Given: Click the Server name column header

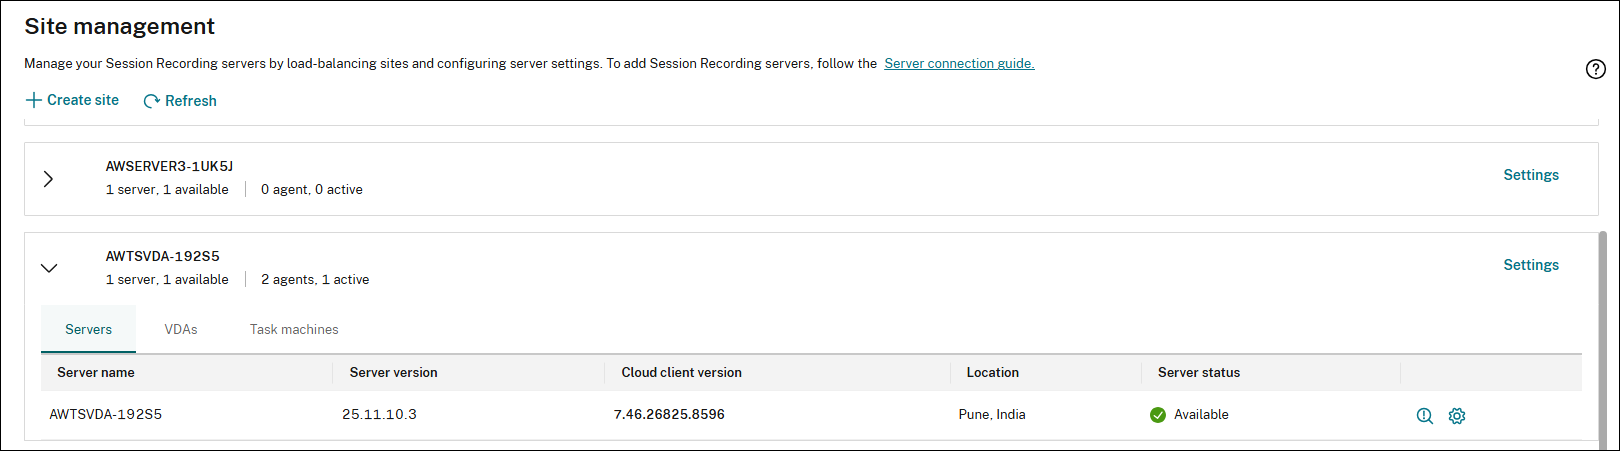Looking at the screenshot, I should (x=96, y=372).
